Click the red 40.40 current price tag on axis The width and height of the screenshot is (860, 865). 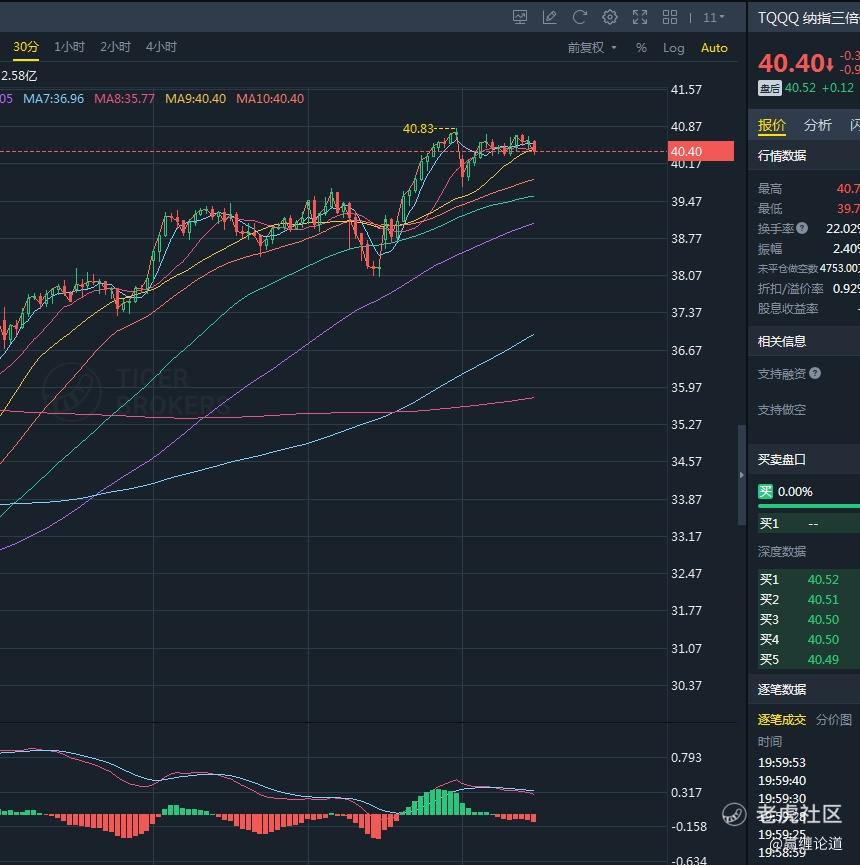click(701, 151)
